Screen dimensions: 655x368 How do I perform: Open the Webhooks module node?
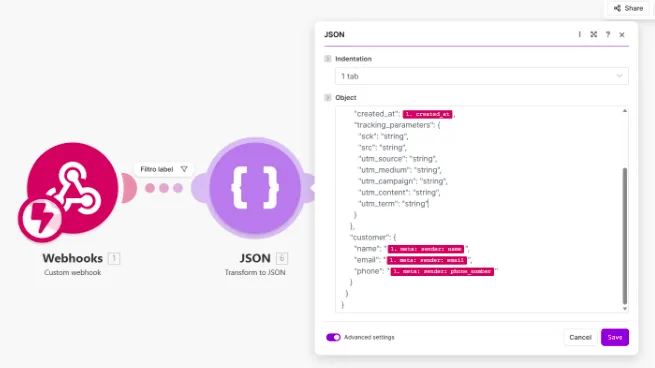click(72, 188)
